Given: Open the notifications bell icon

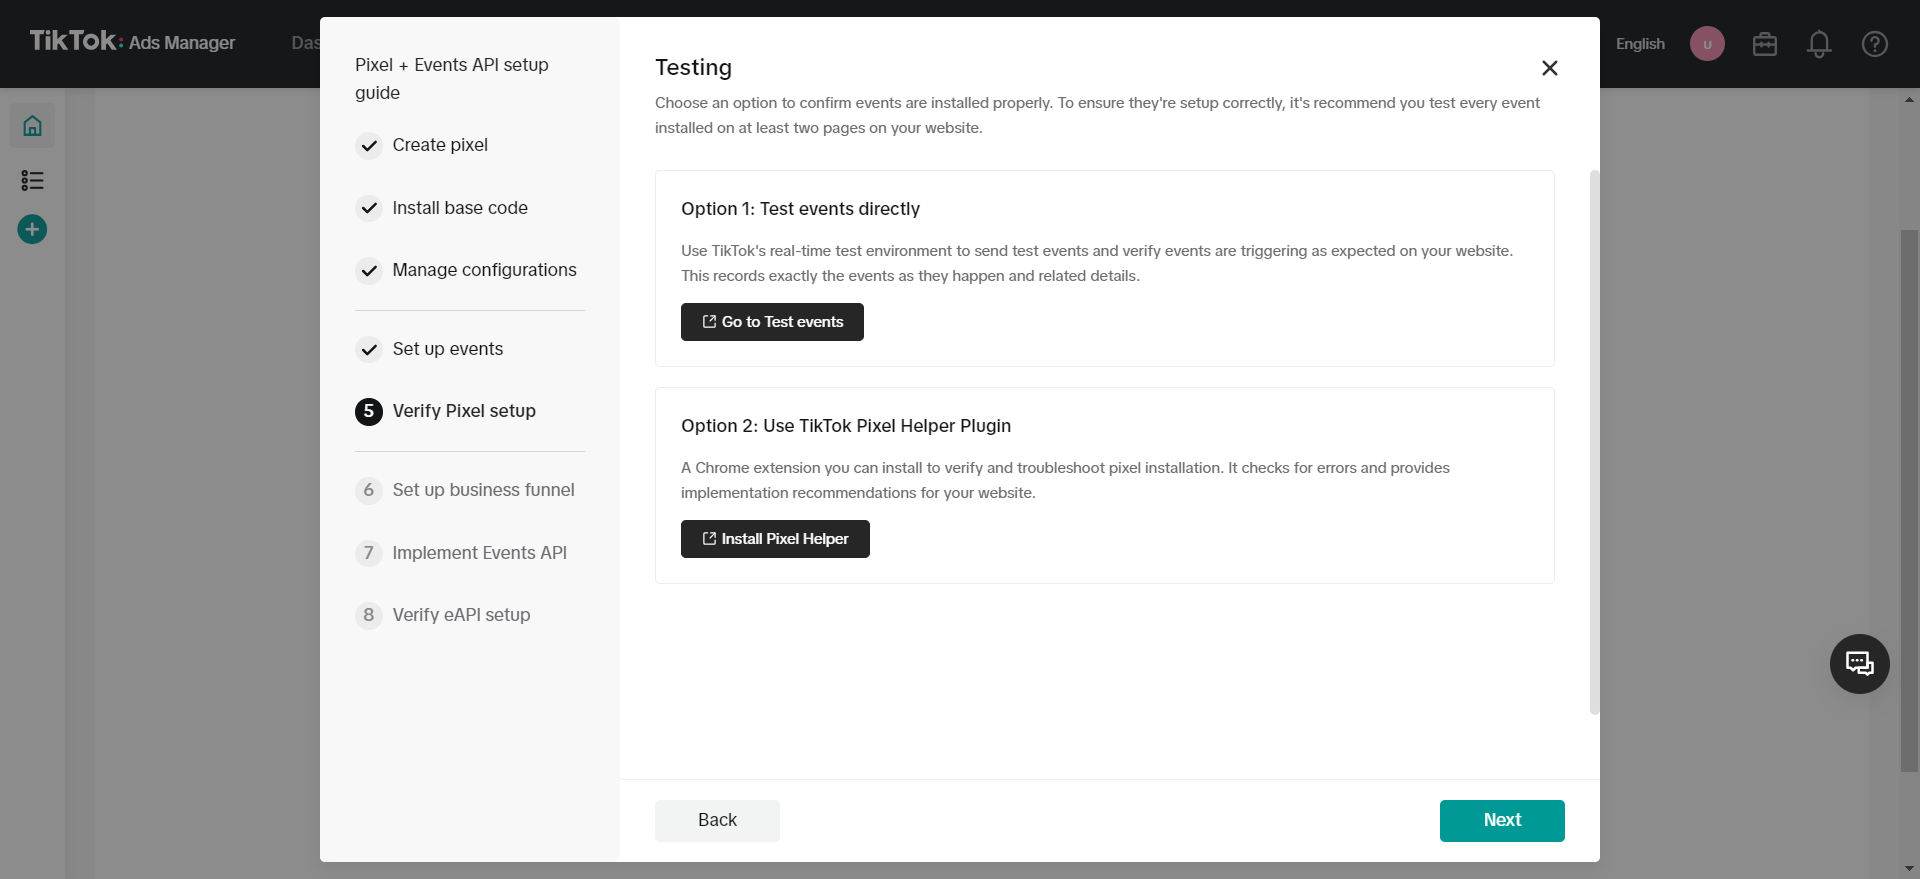Looking at the screenshot, I should 1819,44.
